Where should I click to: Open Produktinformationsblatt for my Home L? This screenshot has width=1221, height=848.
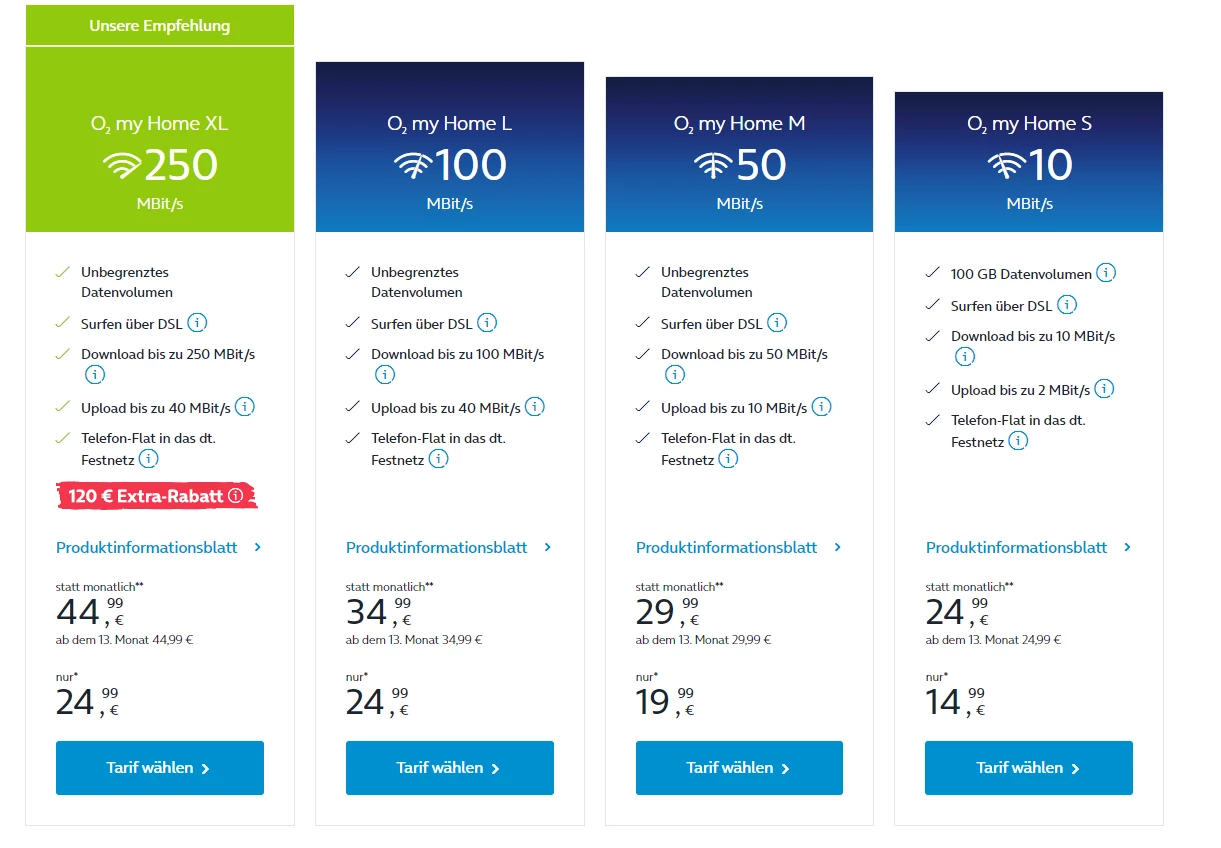click(x=437, y=547)
